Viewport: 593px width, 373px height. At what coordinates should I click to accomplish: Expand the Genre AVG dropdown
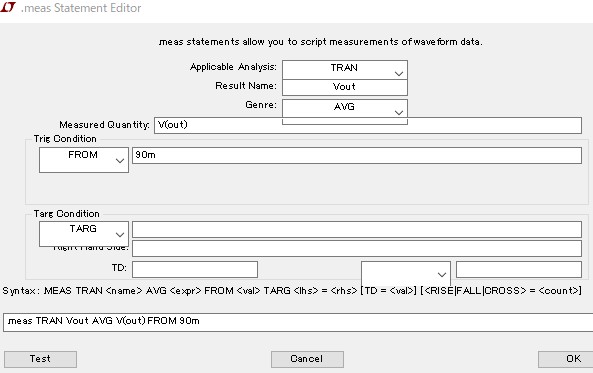[345, 109]
